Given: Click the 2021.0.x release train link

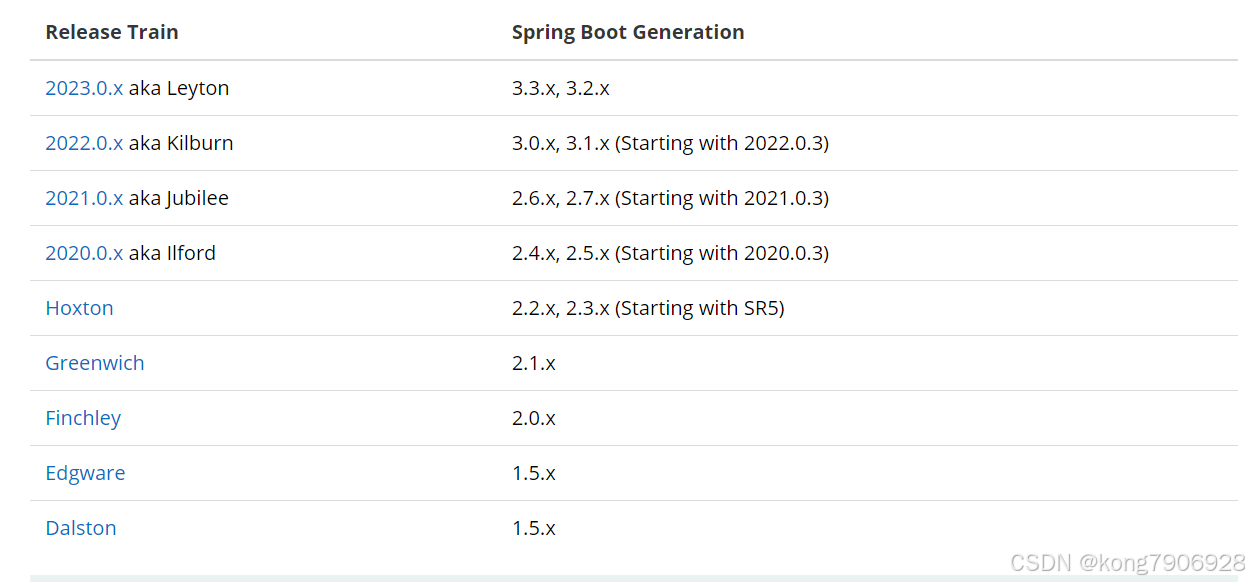Looking at the screenshot, I should (84, 198).
